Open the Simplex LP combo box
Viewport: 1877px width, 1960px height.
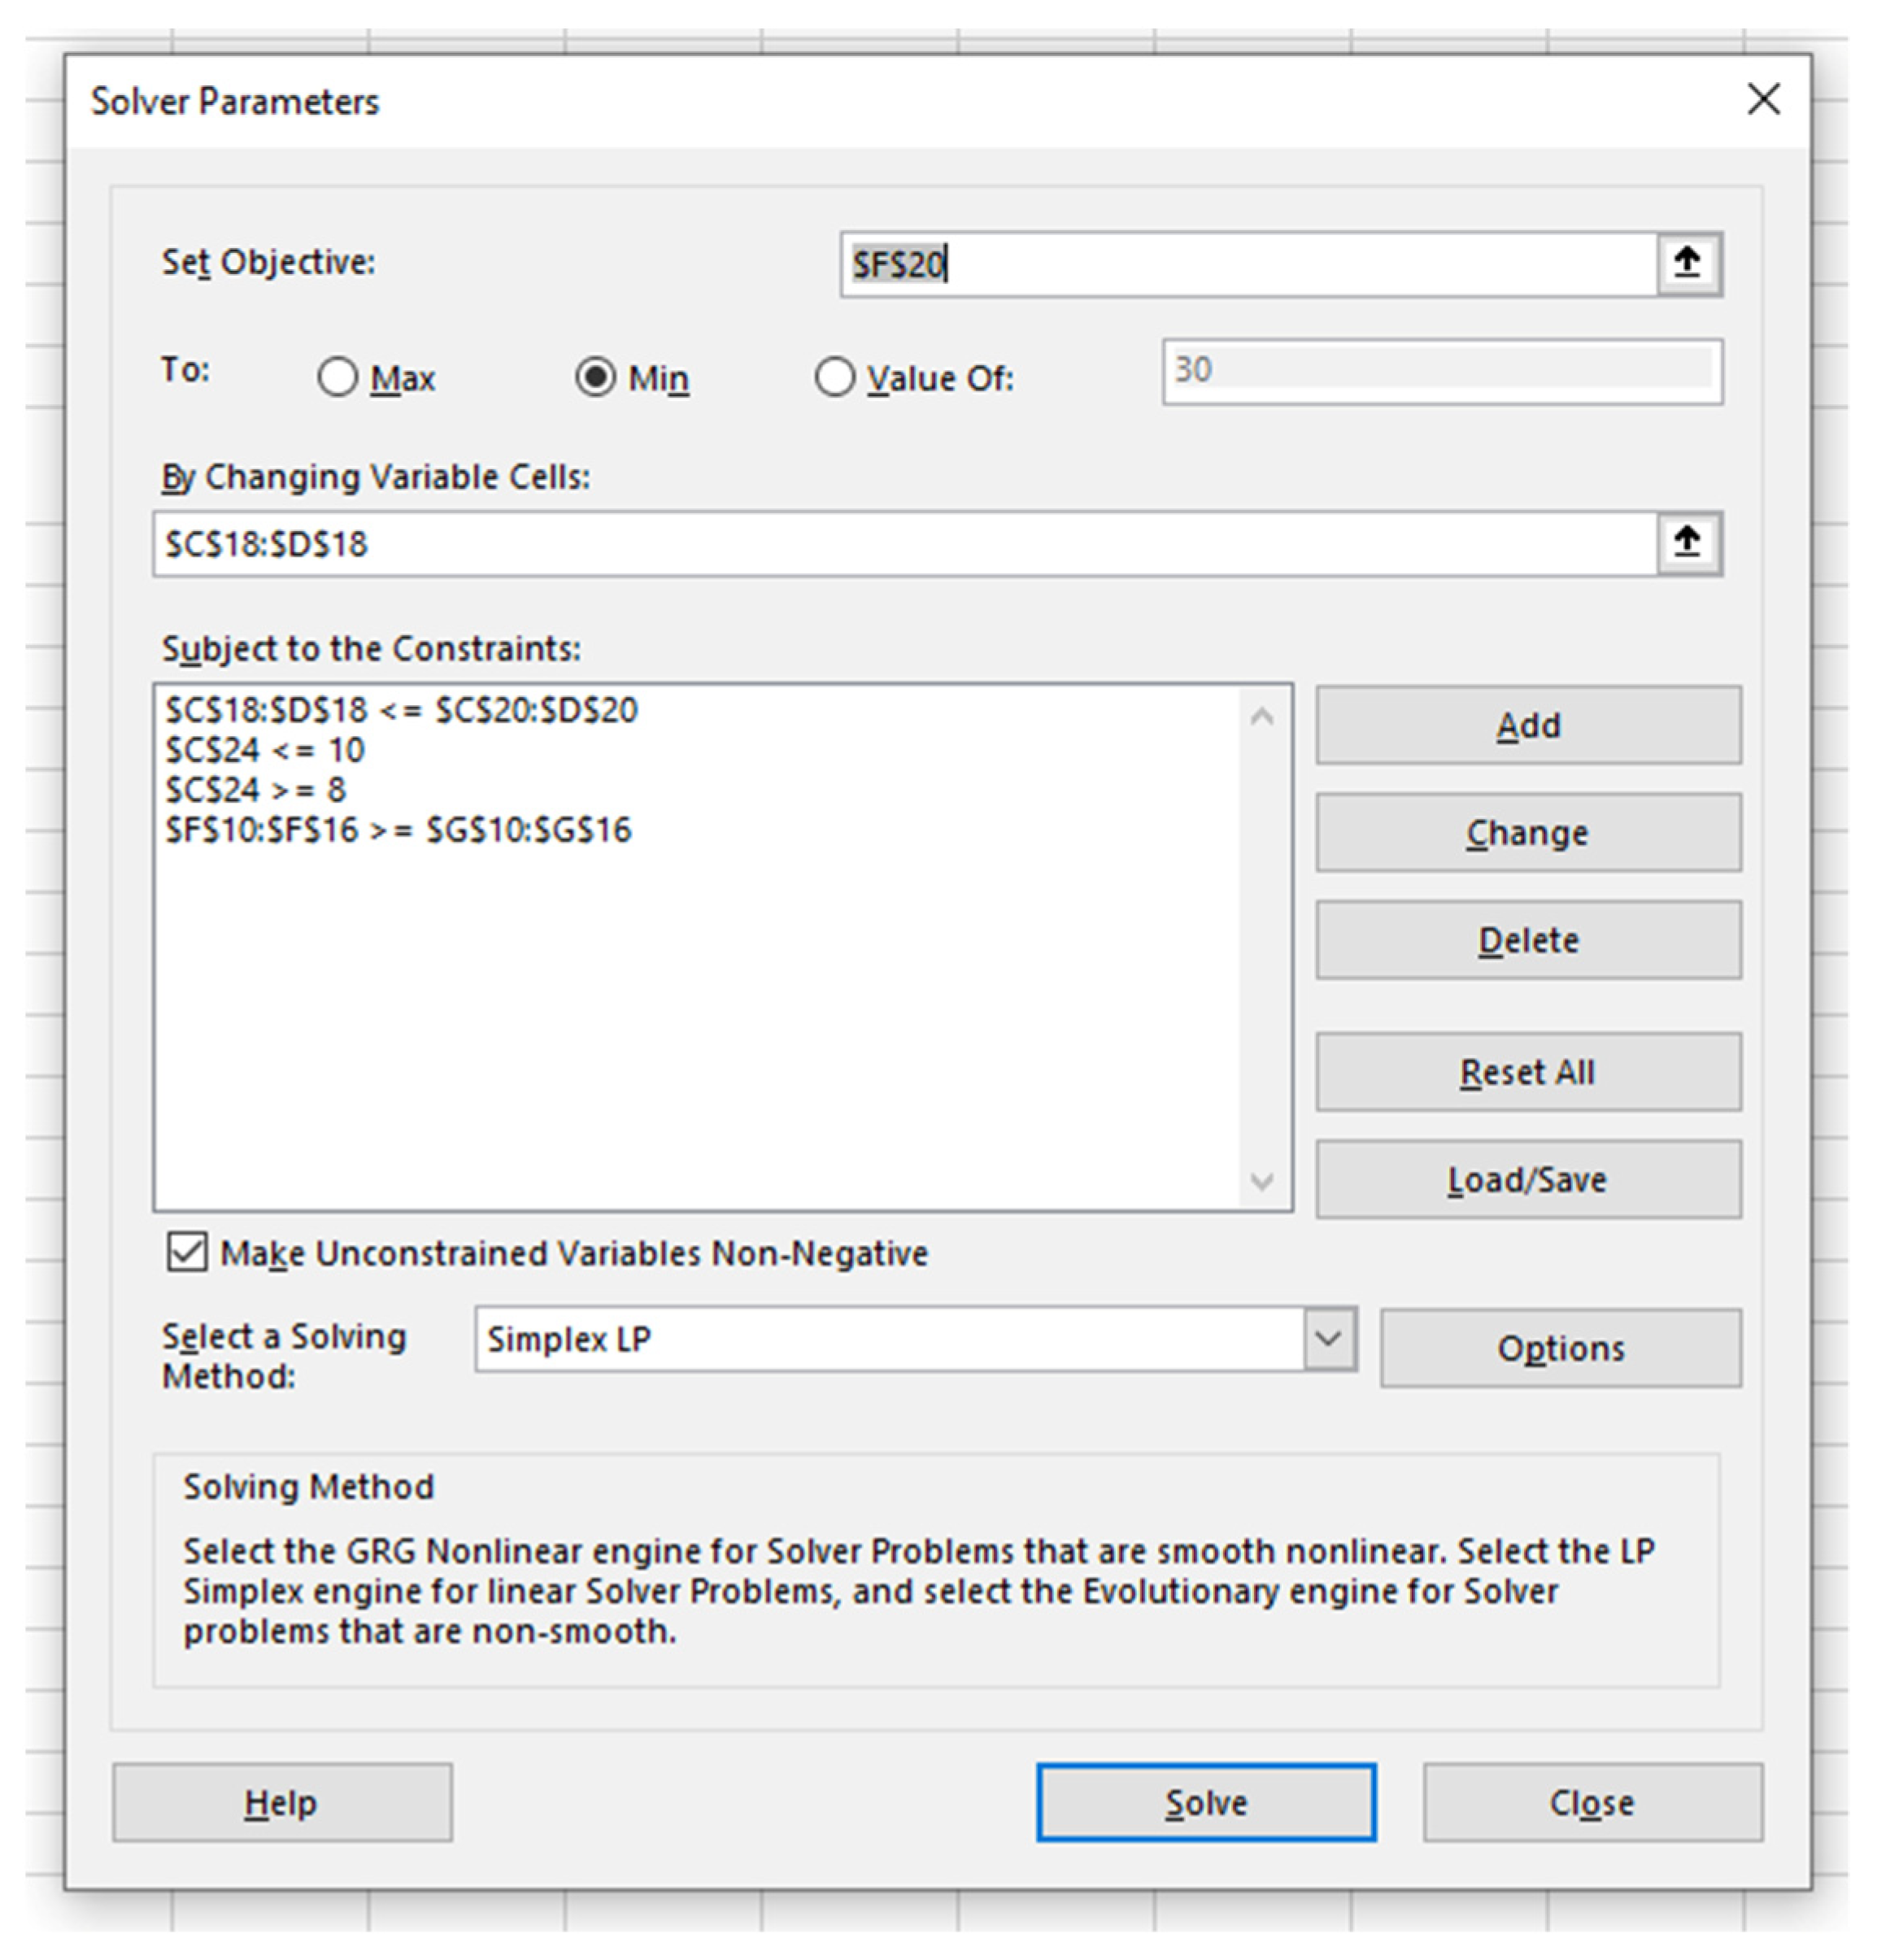(x=888, y=1338)
